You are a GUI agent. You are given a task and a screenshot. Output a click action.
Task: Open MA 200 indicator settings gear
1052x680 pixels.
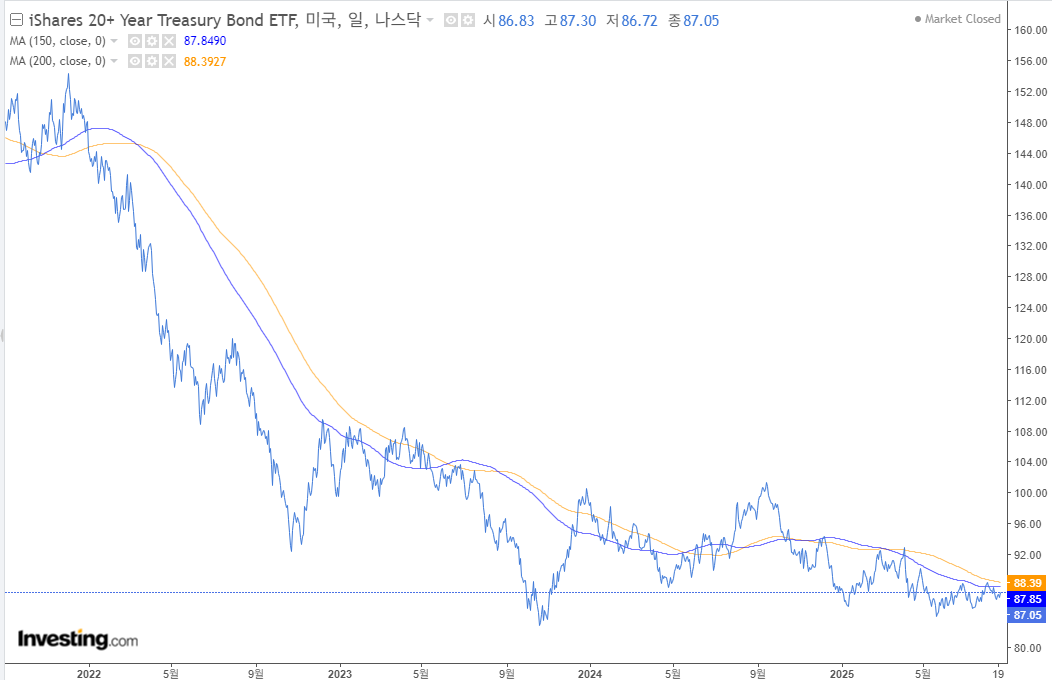click(152, 61)
